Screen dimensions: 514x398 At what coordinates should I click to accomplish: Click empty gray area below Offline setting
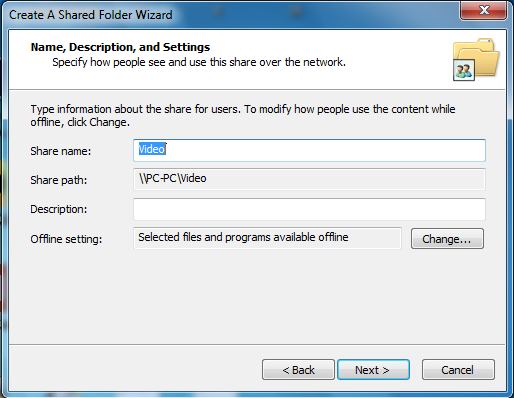(x=257, y=297)
